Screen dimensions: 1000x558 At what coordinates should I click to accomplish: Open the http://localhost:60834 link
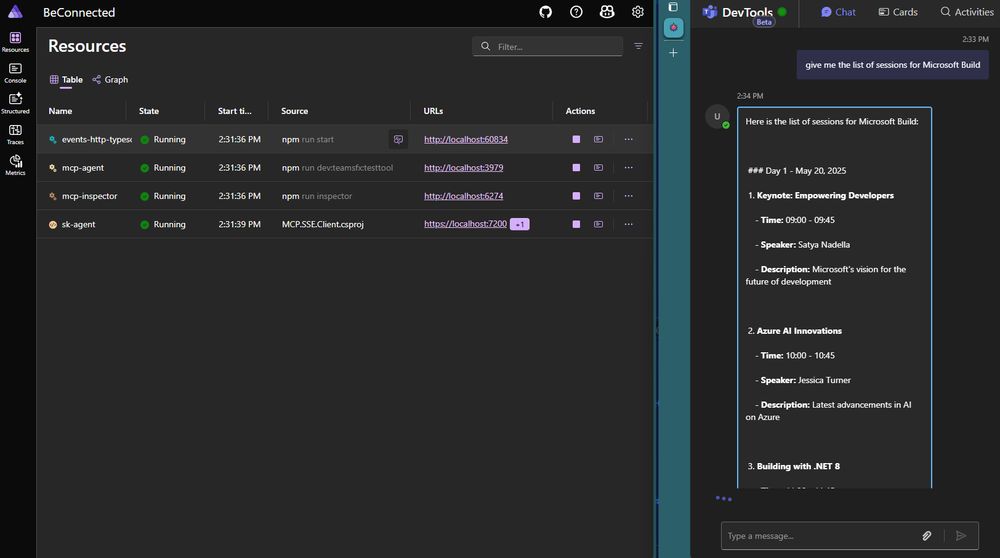(x=466, y=139)
